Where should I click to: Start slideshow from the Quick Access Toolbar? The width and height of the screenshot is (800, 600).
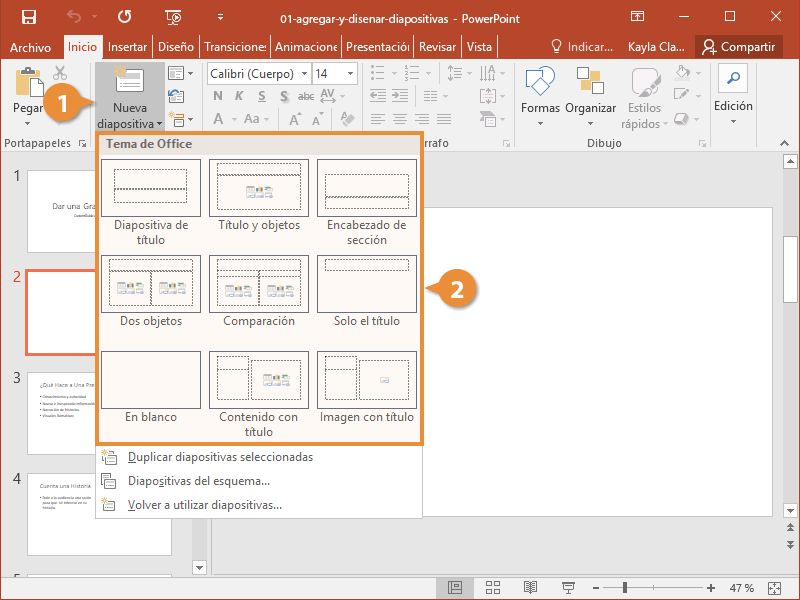coord(174,16)
